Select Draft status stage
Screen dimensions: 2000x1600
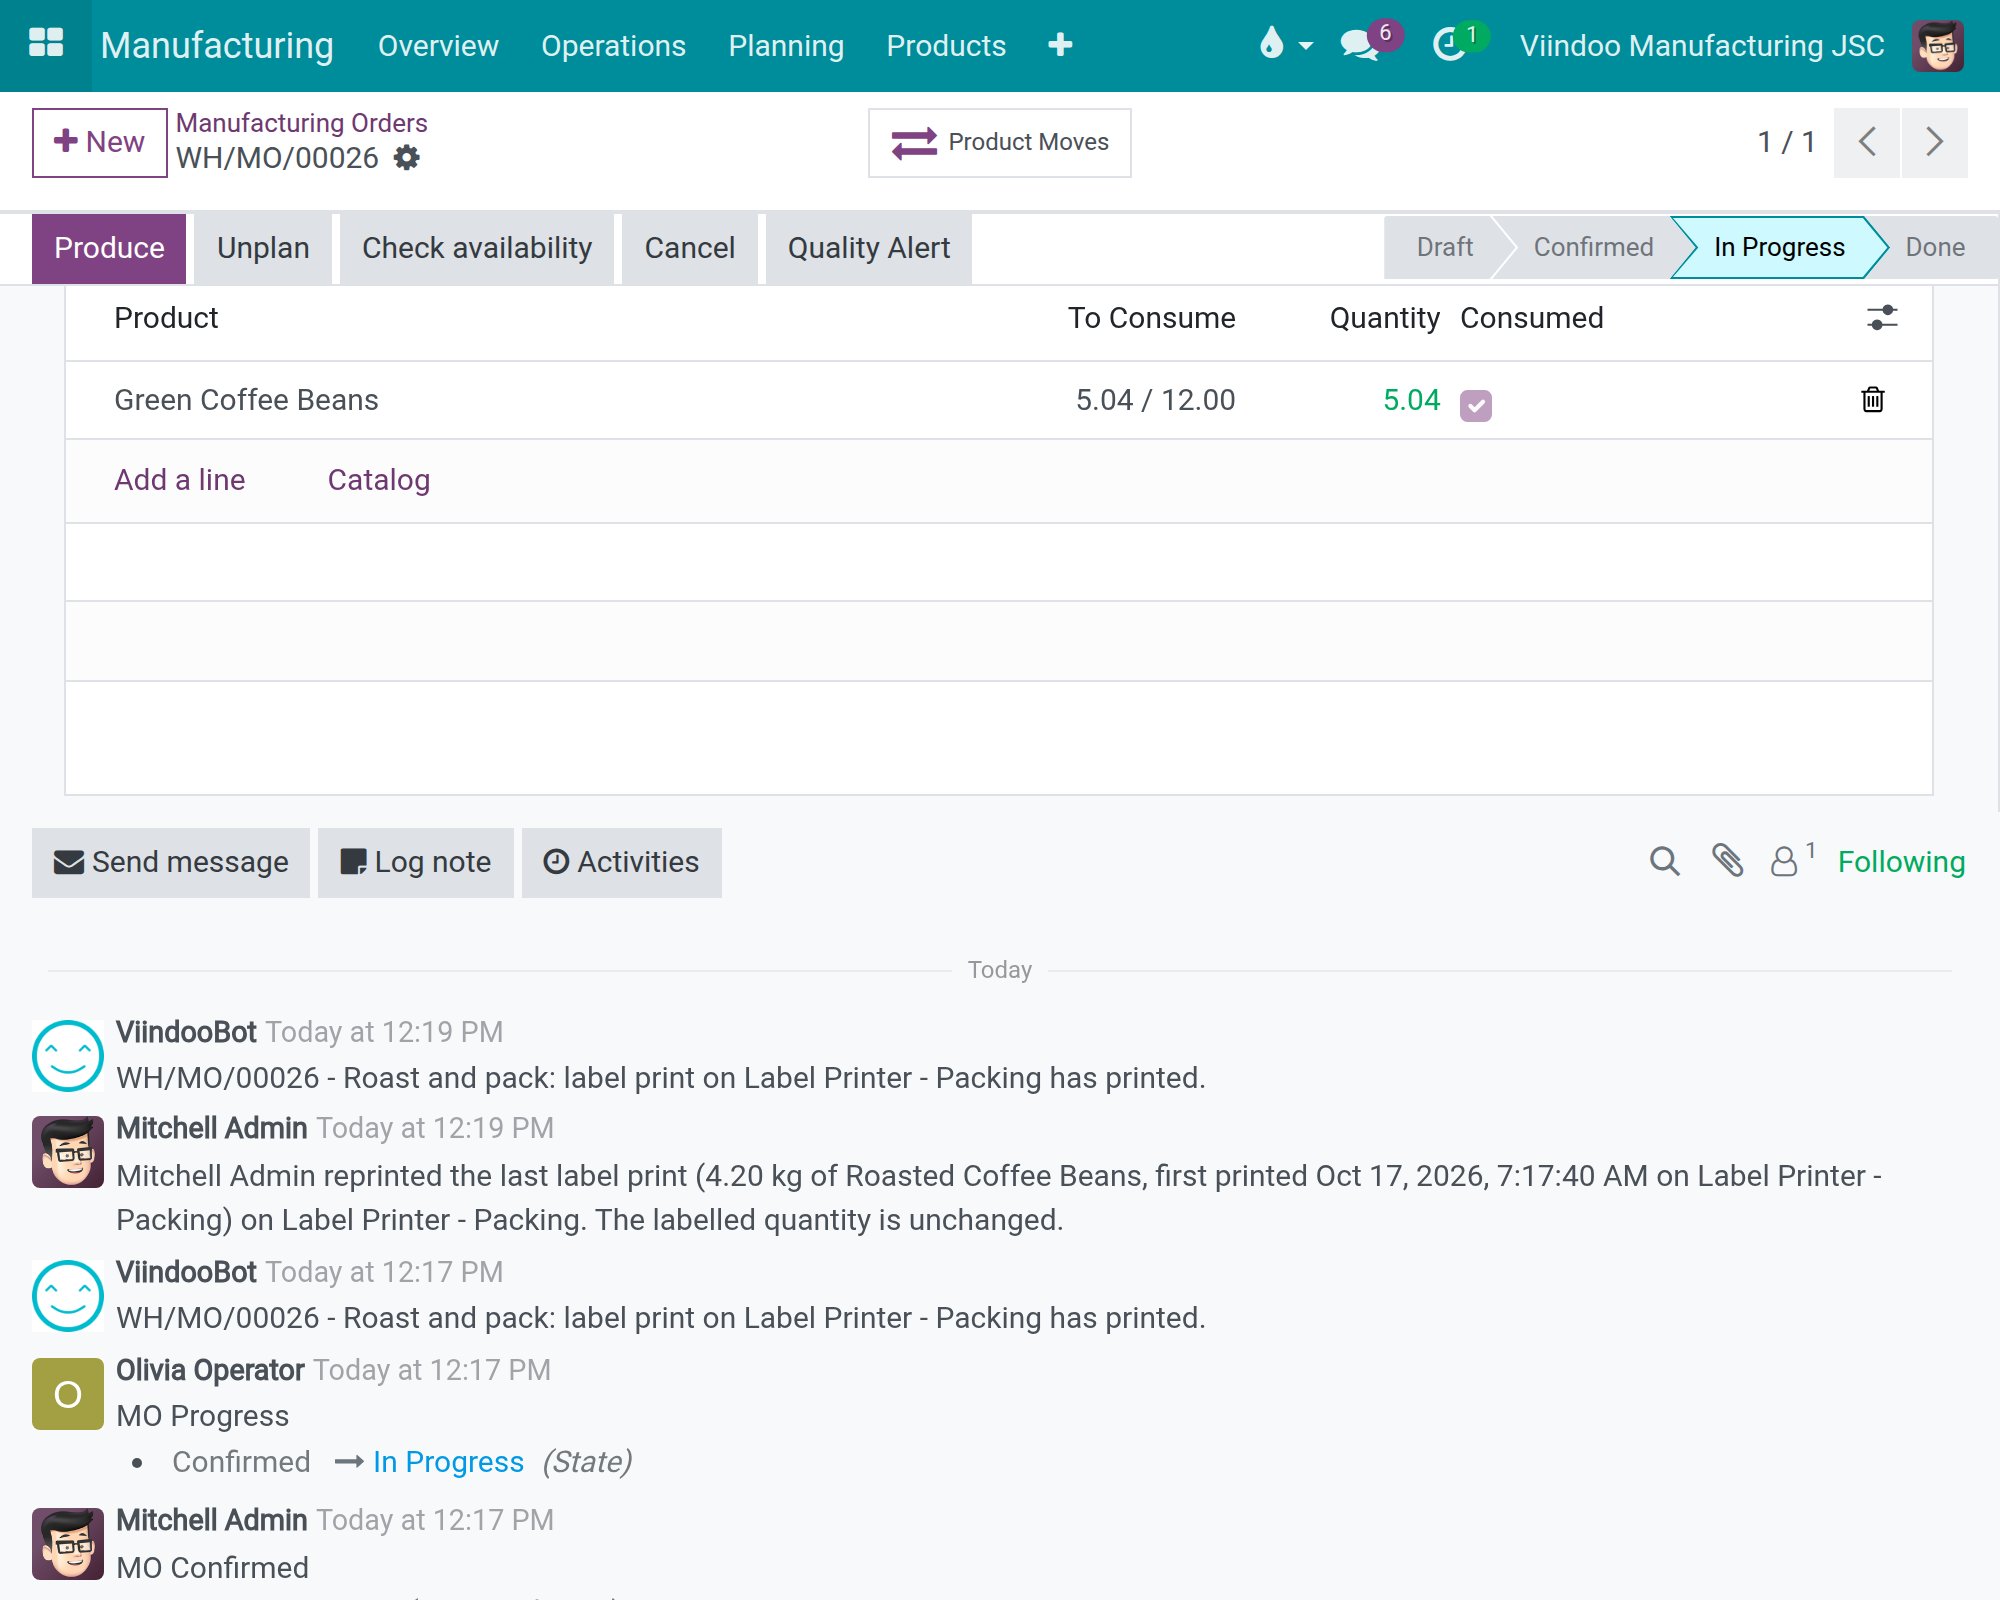[x=1444, y=247]
